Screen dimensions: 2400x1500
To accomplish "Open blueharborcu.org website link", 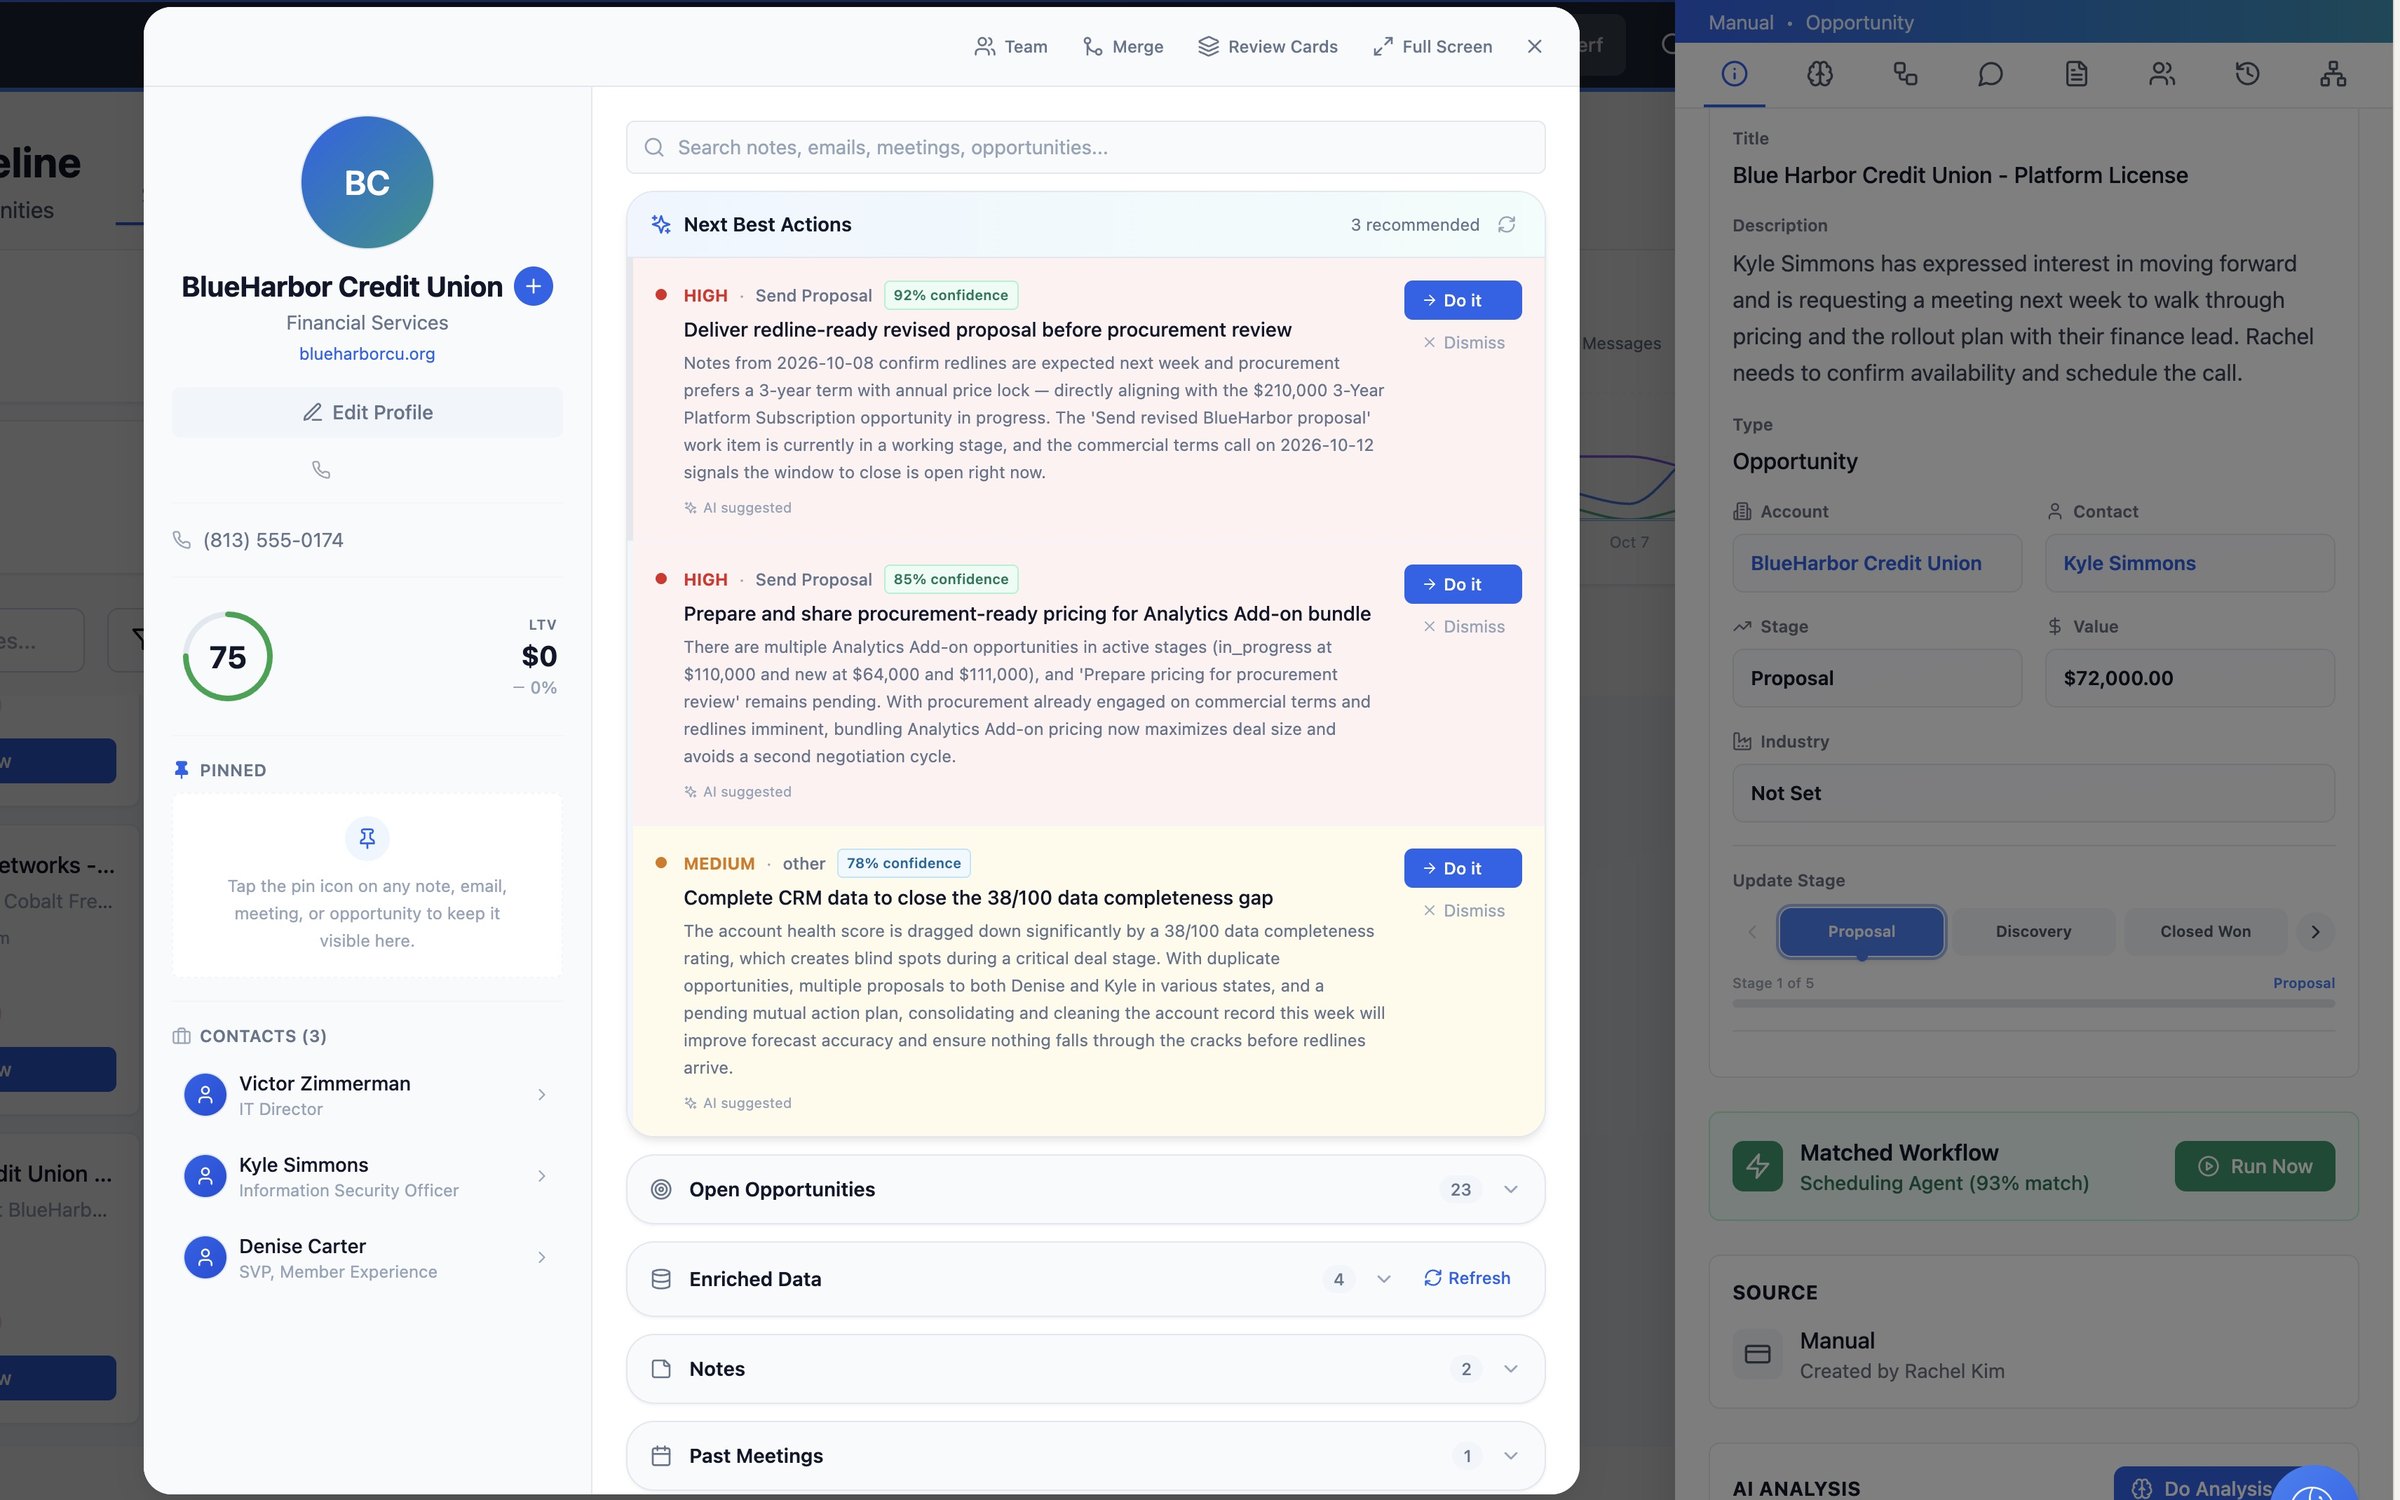I will click(367, 354).
